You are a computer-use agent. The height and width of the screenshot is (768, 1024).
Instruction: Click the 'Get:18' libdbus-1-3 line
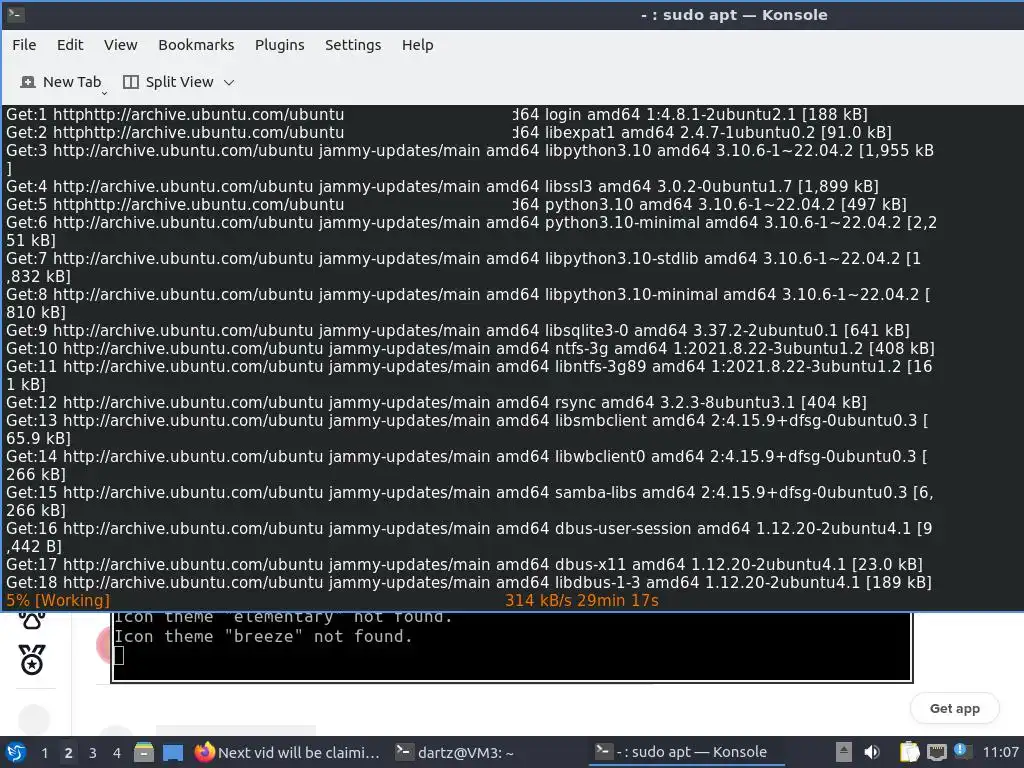(x=469, y=582)
